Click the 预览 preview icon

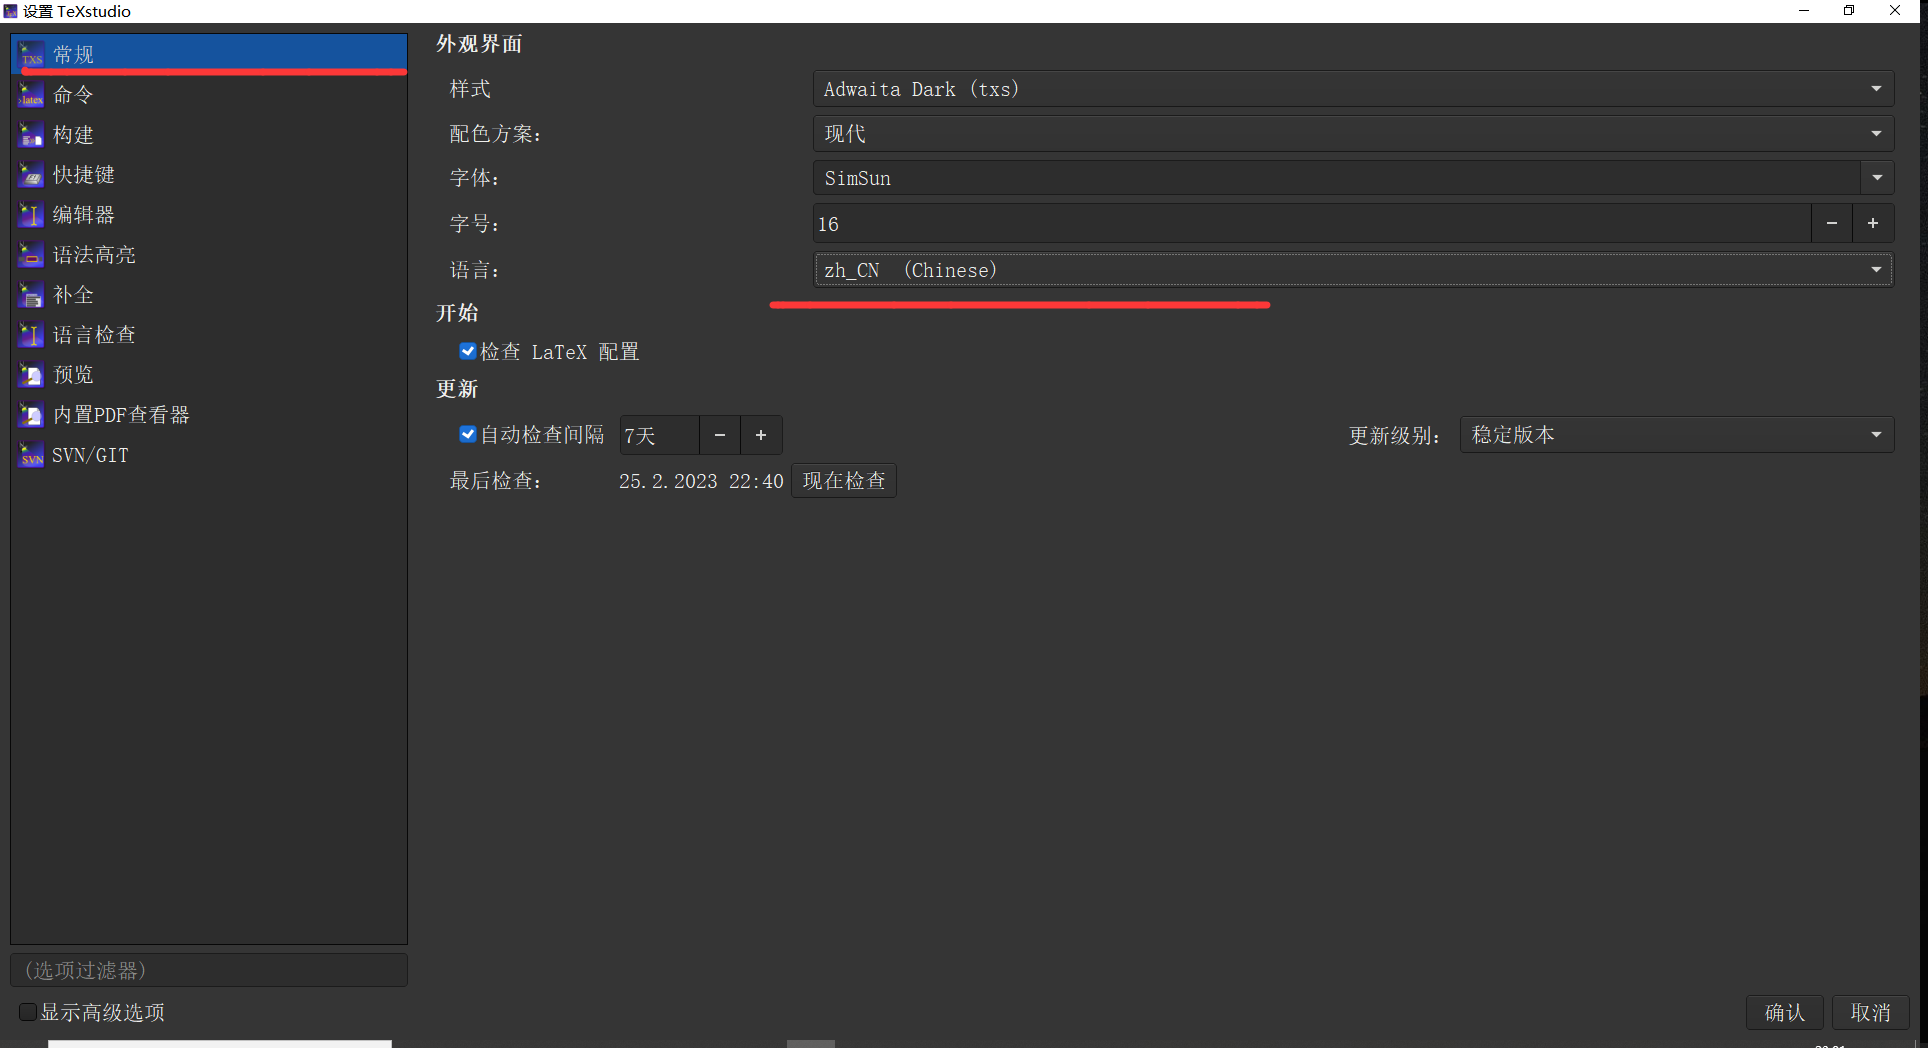coord(32,375)
